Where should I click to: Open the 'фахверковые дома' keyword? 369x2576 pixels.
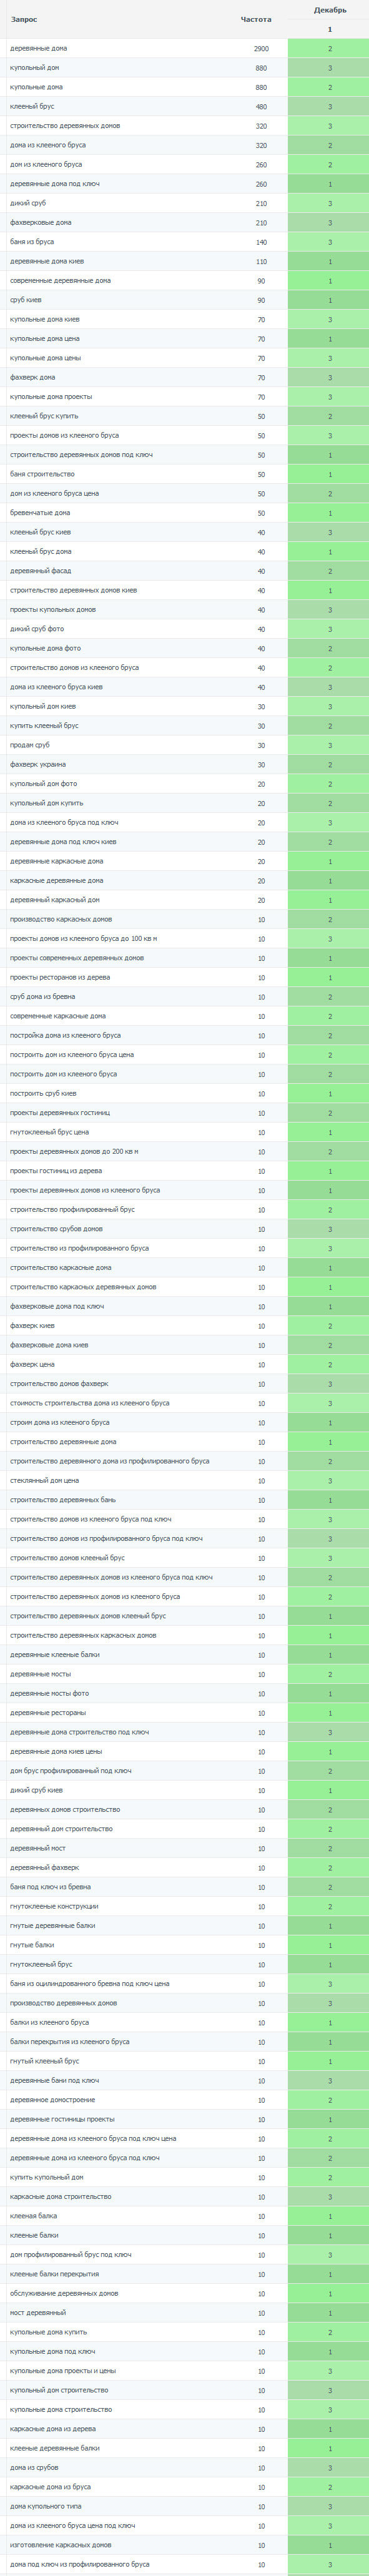[x=40, y=222]
